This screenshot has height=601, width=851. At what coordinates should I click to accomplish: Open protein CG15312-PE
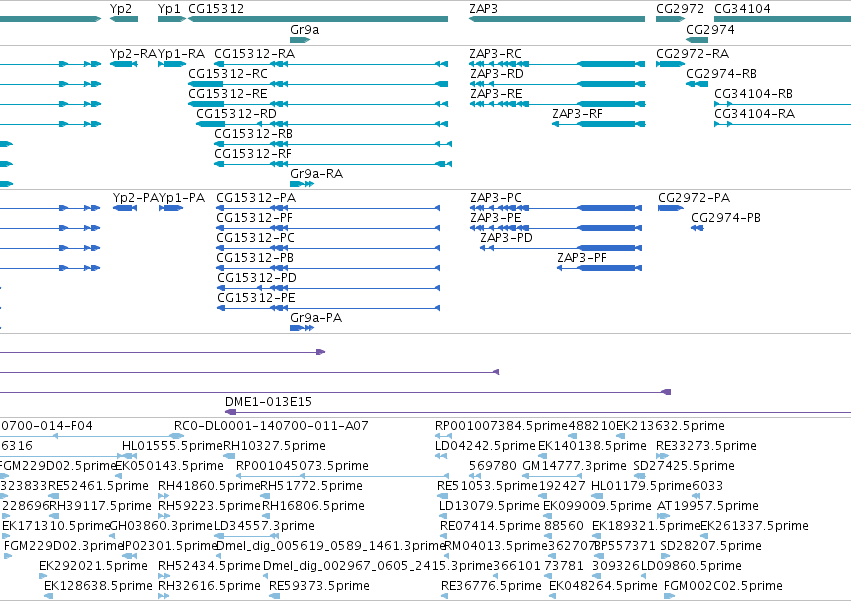click(256, 299)
